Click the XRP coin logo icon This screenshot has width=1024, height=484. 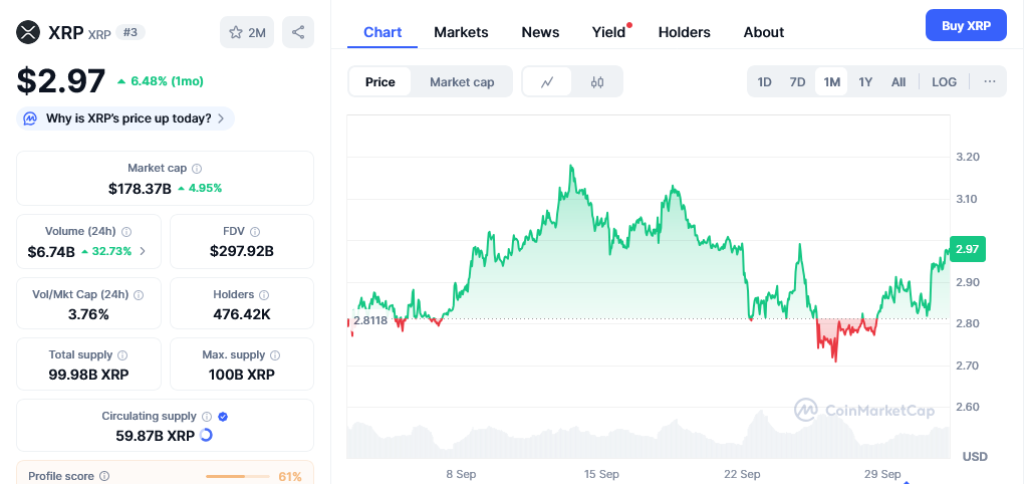(x=28, y=32)
